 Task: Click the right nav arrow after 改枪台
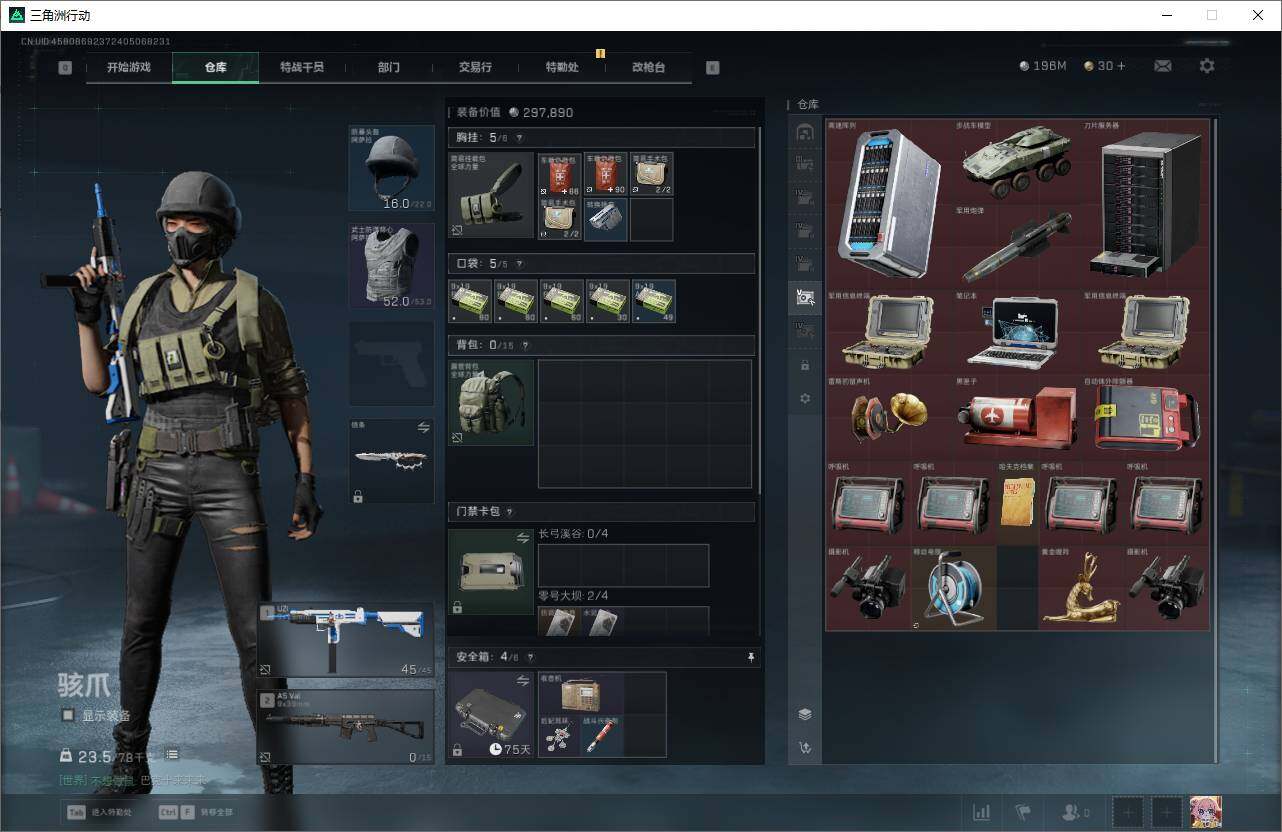point(712,68)
